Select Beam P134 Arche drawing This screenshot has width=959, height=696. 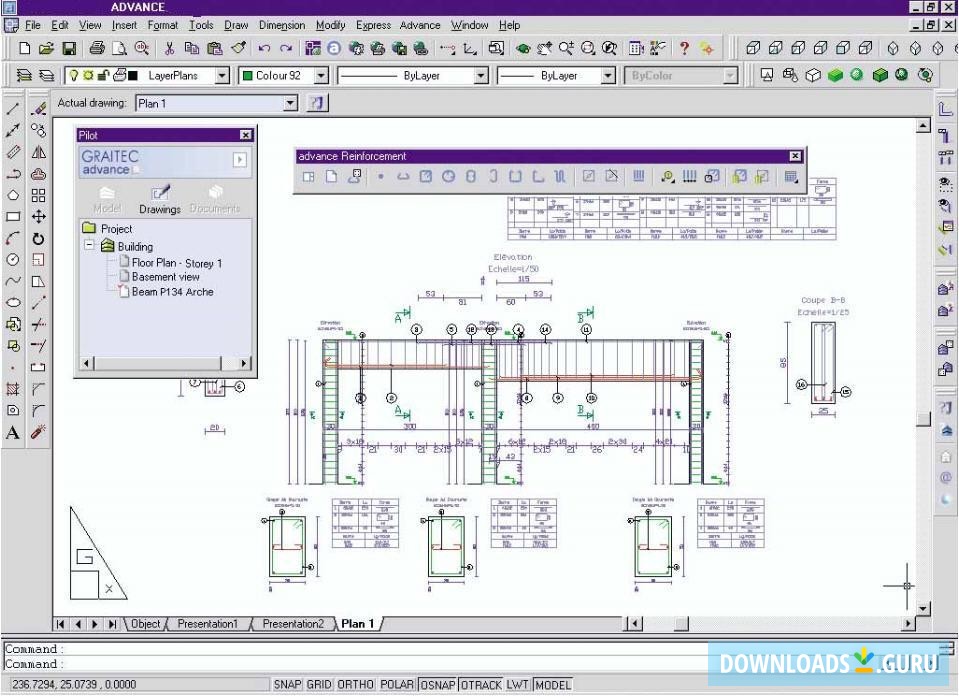(172, 292)
